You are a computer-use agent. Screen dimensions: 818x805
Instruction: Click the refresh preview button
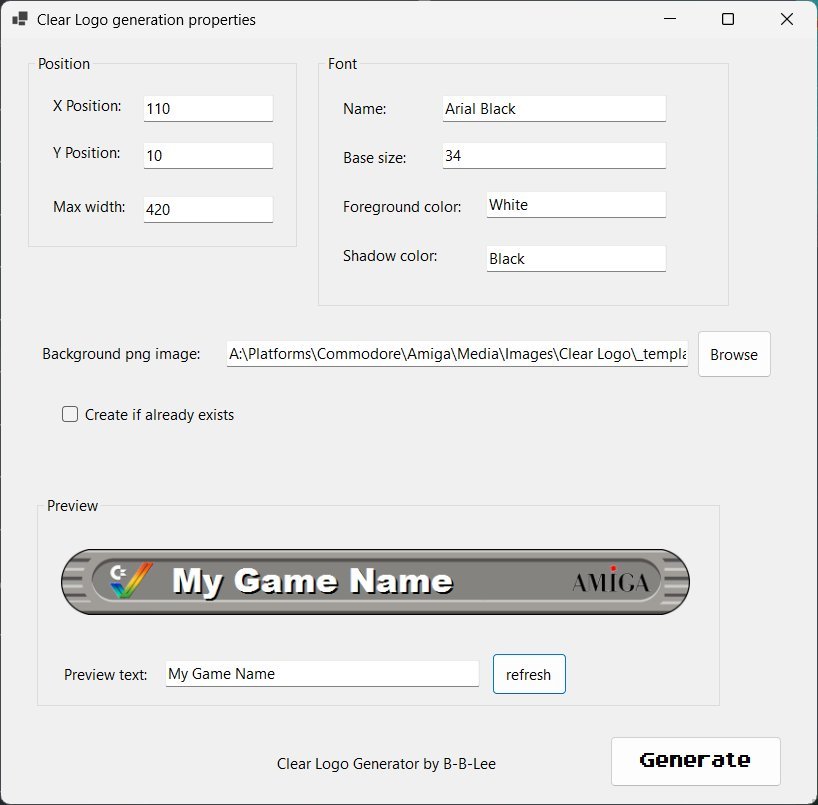529,674
